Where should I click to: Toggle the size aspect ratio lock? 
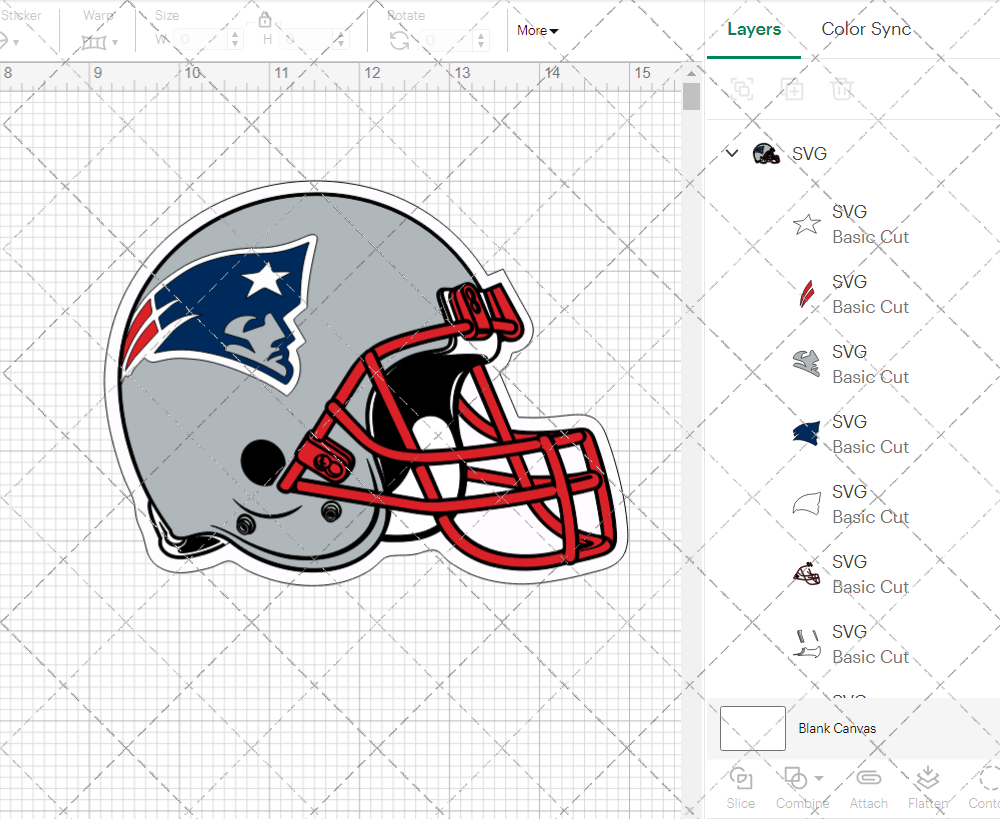point(265,20)
